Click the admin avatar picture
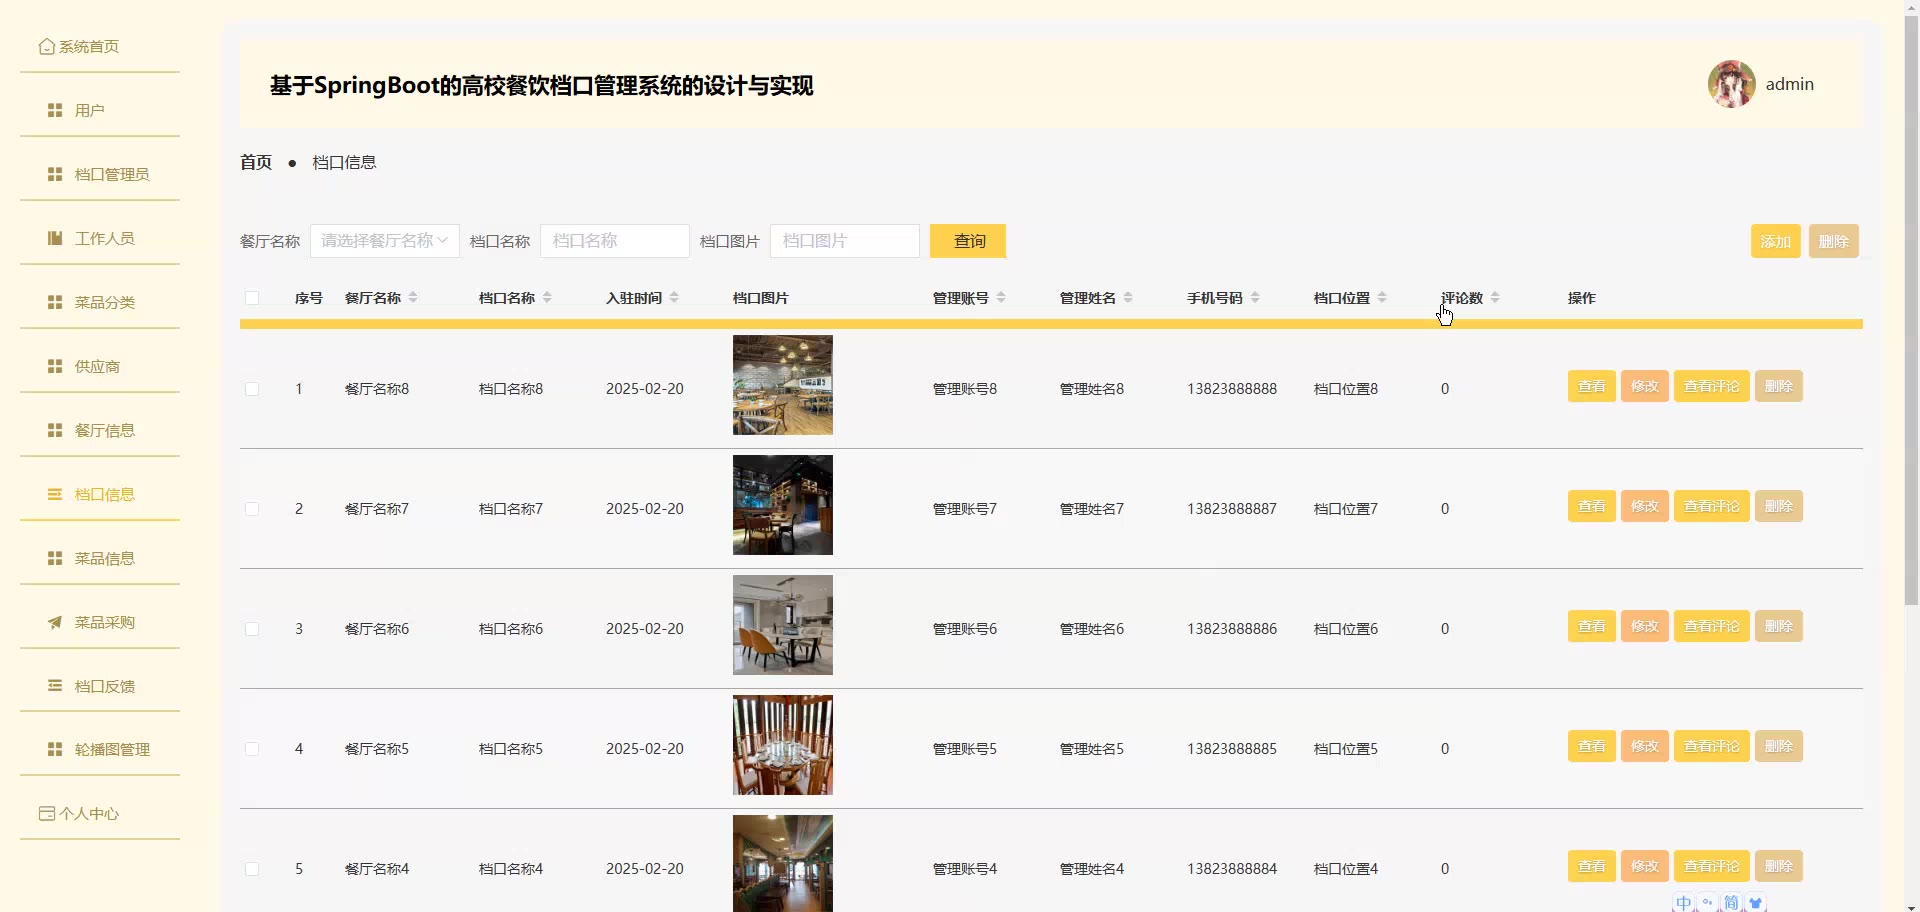Image resolution: width=1920 pixels, height=912 pixels. 1731,84
